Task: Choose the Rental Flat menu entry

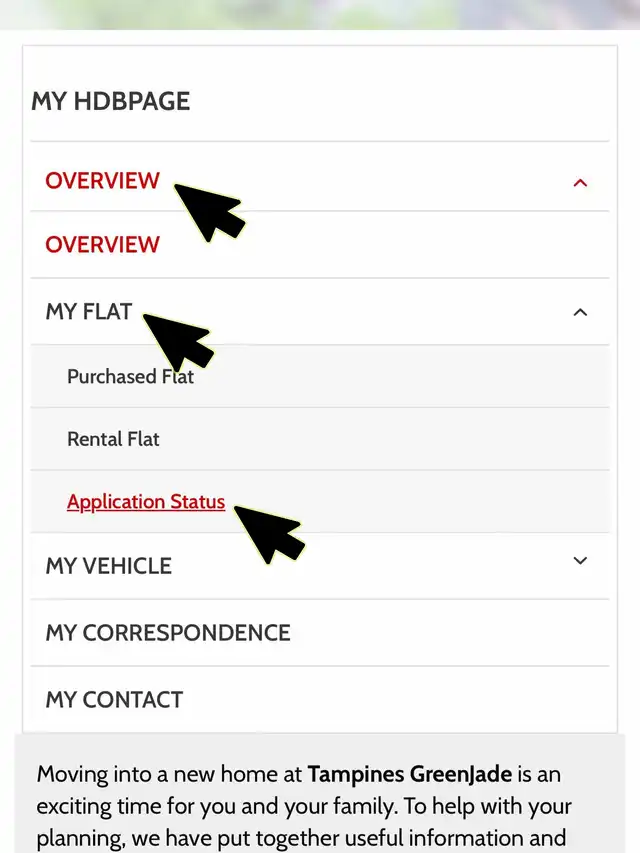Action: 113,439
